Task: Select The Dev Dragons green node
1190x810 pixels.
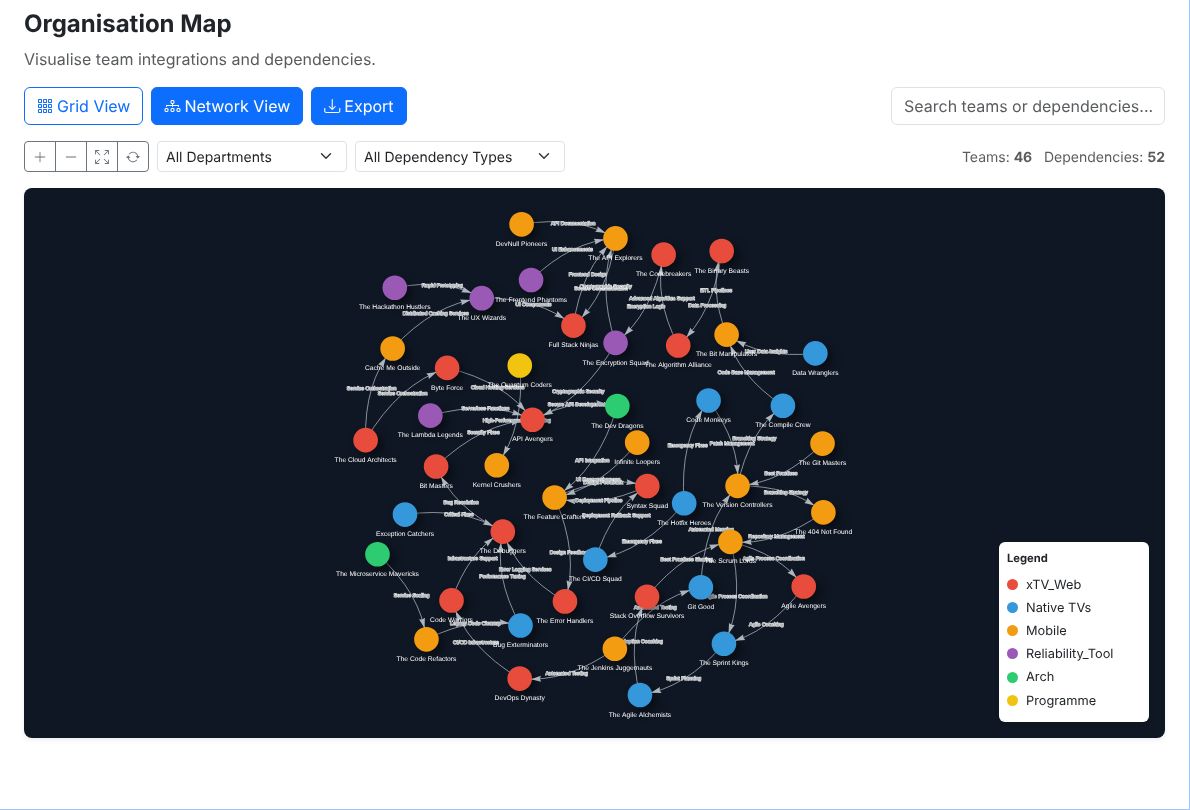Action: click(617, 406)
